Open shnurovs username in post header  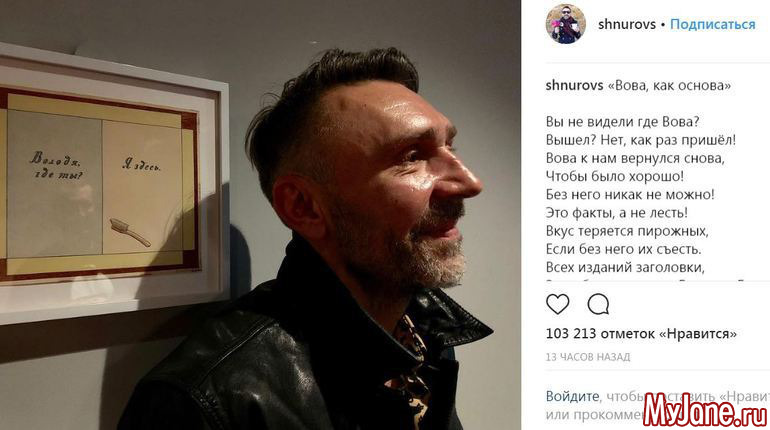pyautogui.click(x=627, y=24)
